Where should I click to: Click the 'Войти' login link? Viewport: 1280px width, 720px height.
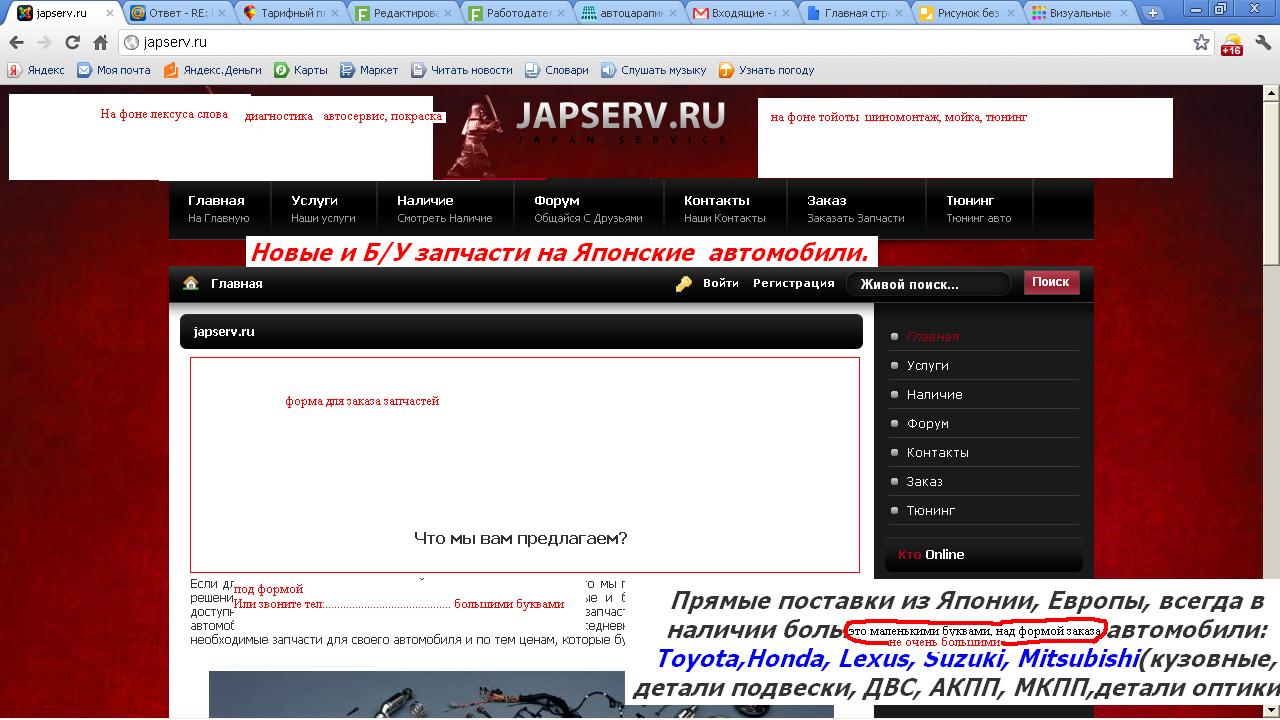[x=721, y=283]
